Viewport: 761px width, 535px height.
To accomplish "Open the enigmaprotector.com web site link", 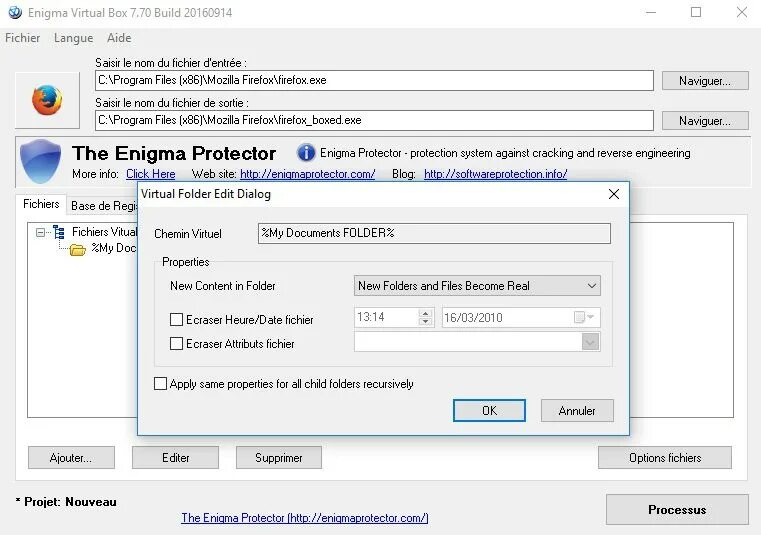I will 307,174.
